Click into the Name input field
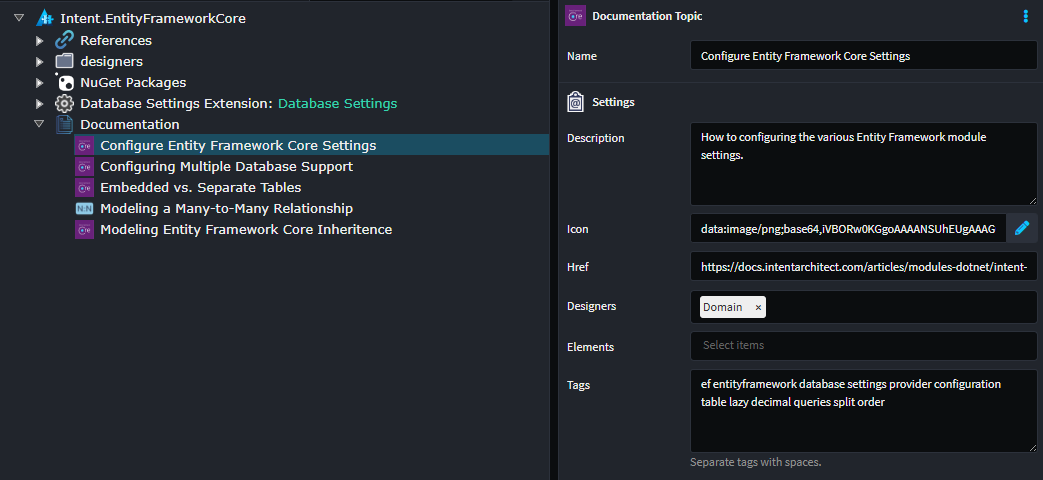Viewport: 1043px width, 480px height. tap(863, 56)
